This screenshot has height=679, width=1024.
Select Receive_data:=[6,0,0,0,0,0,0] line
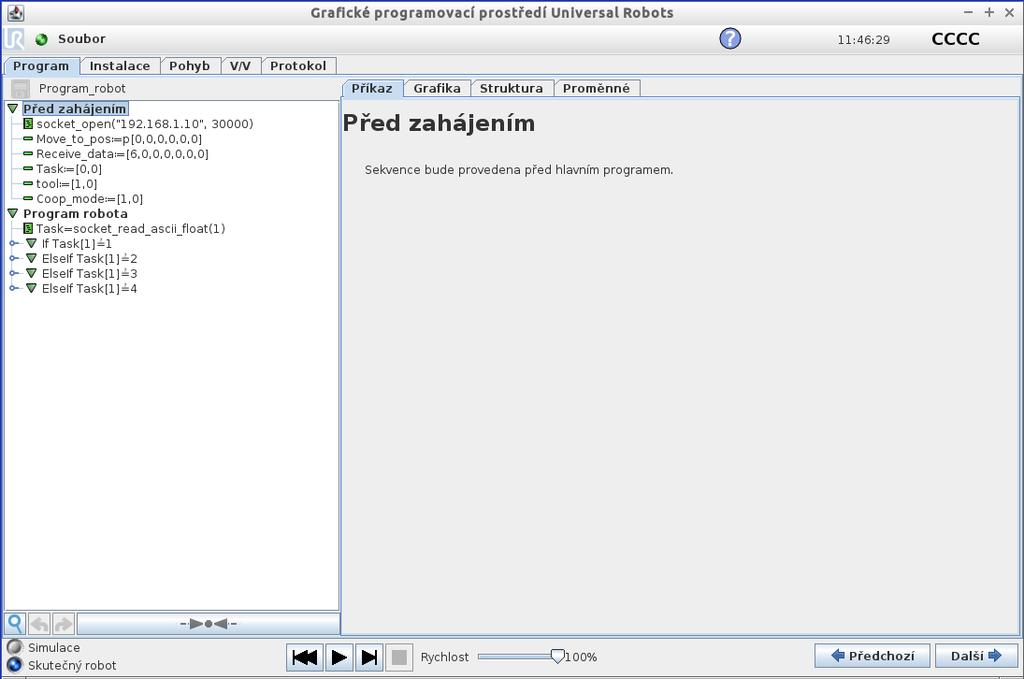click(x=122, y=154)
